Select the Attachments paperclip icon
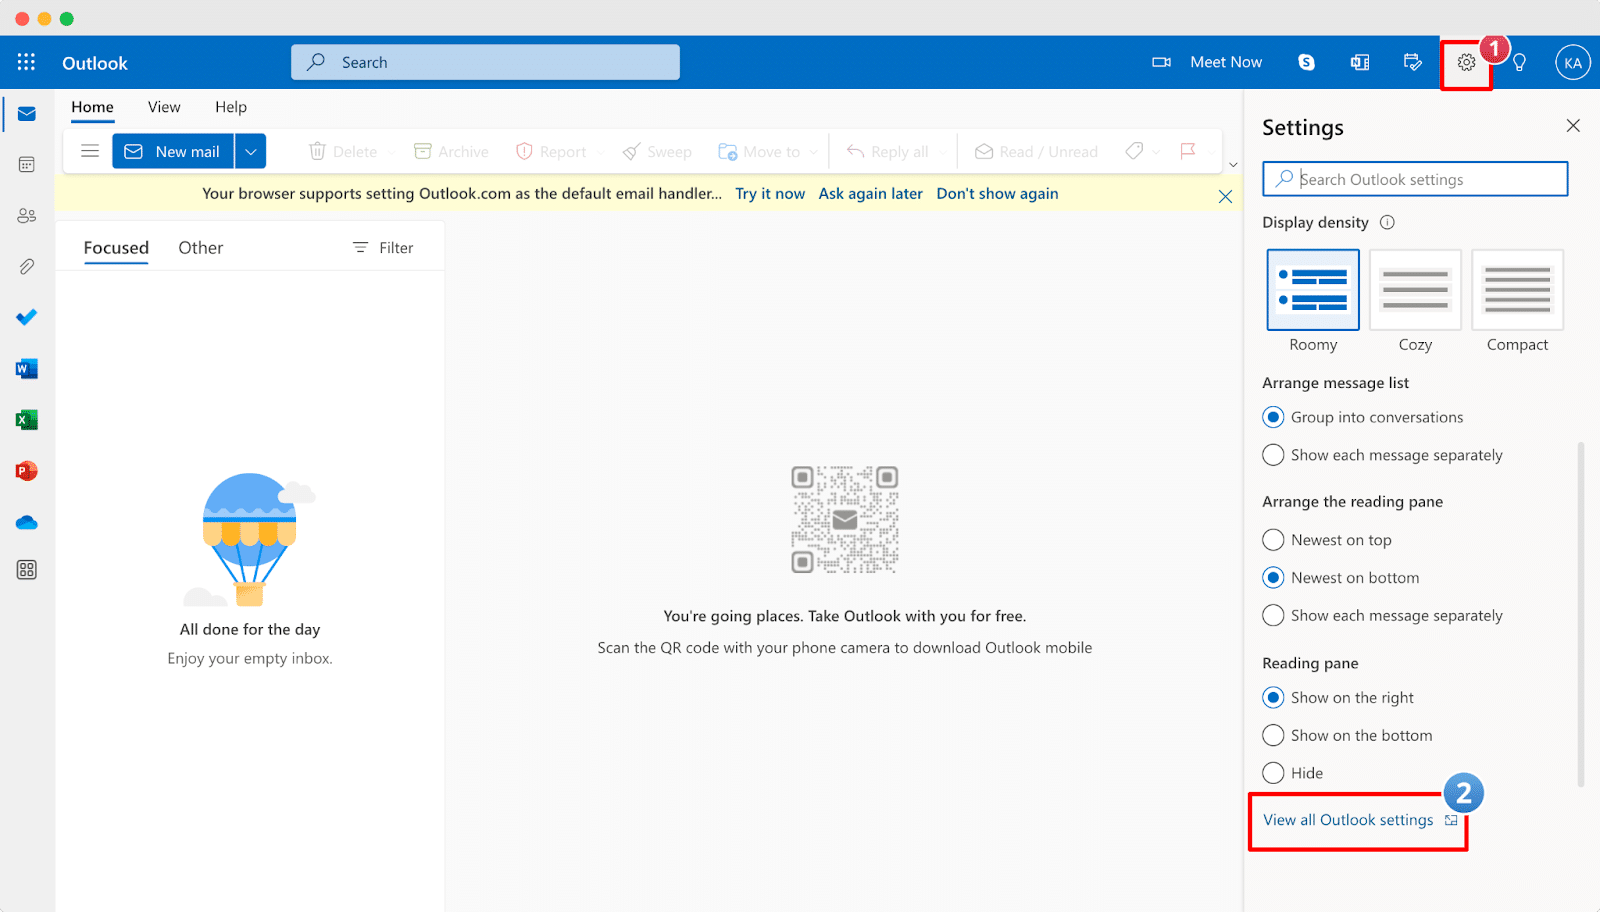Image resolution: width=1600 pixels, height=912 pixels. pos(26,266)
